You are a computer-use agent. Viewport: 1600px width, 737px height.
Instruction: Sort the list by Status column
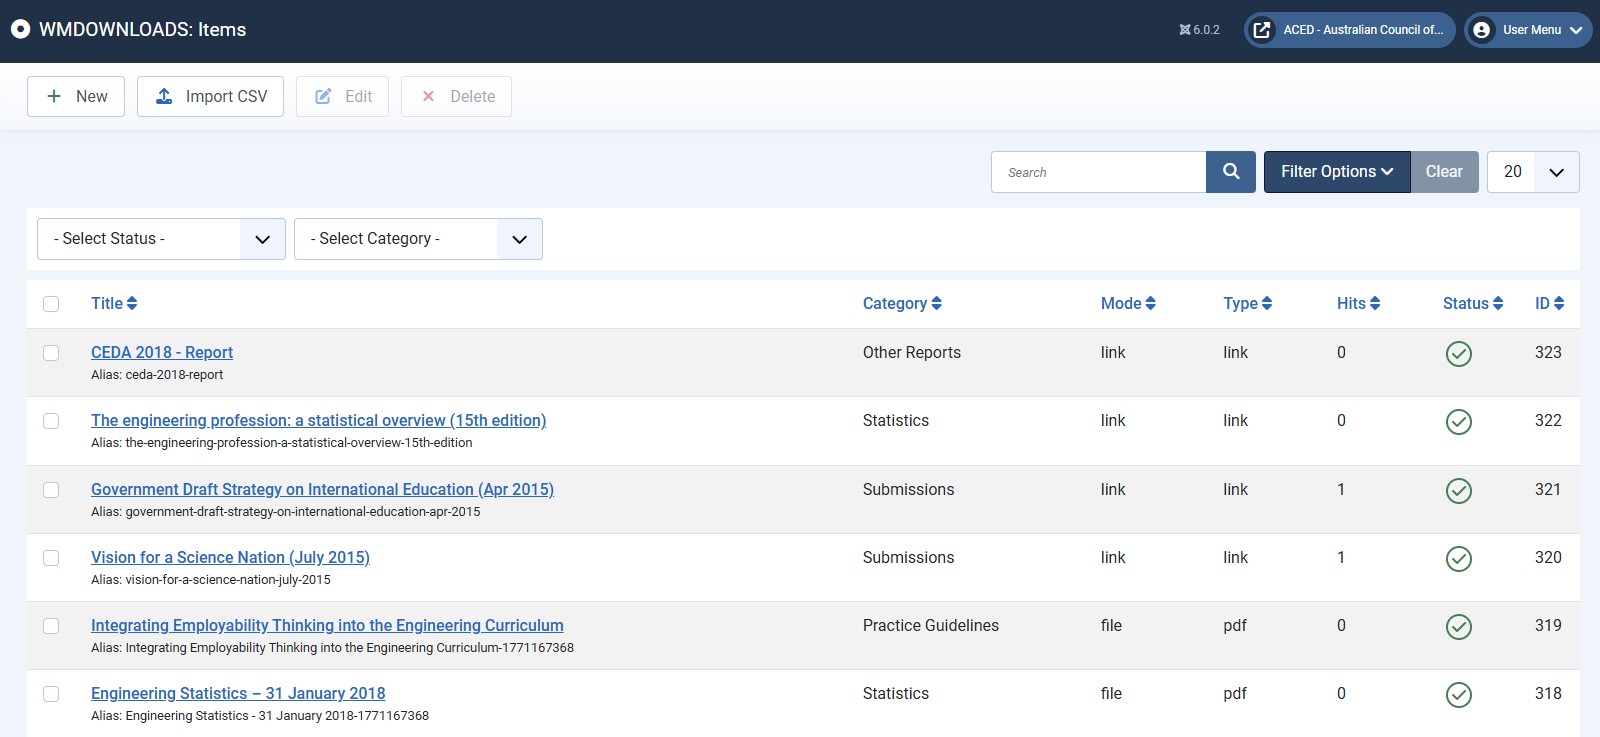tap(1473, 303)
